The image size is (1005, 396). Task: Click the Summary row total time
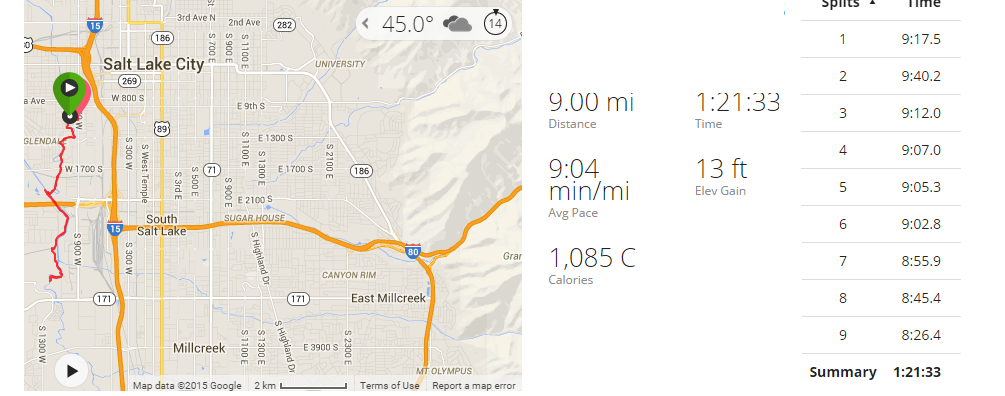tap(917, 372)
